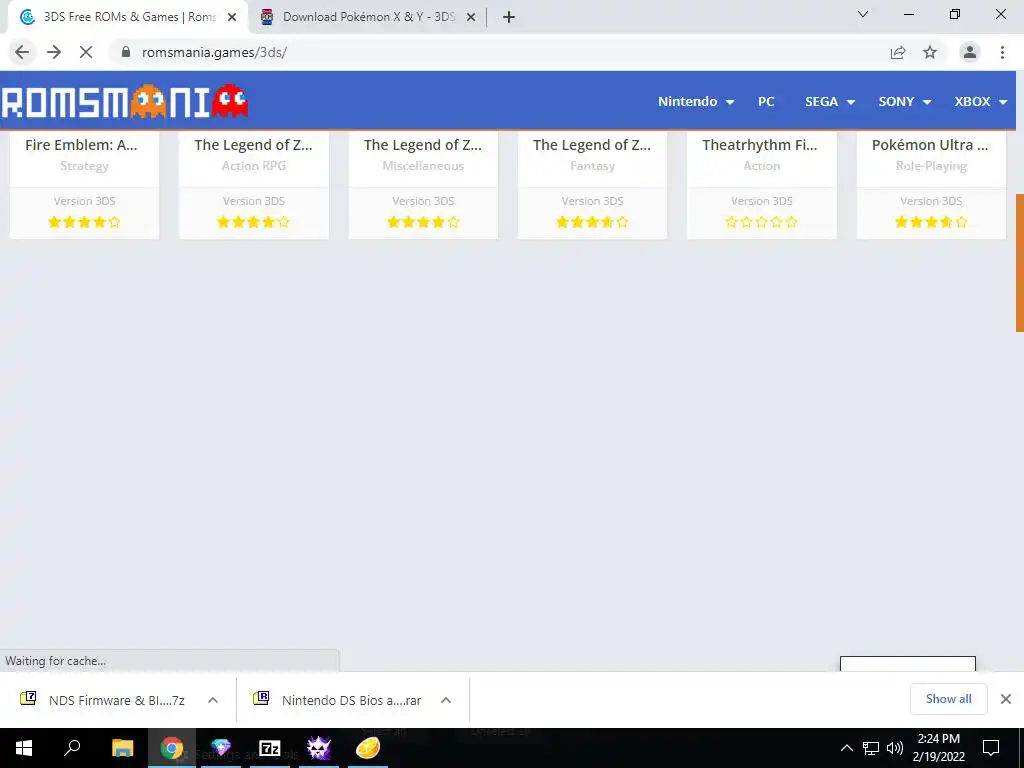Open the Theatrhythm Fi... game title

[x=760, y=145]
